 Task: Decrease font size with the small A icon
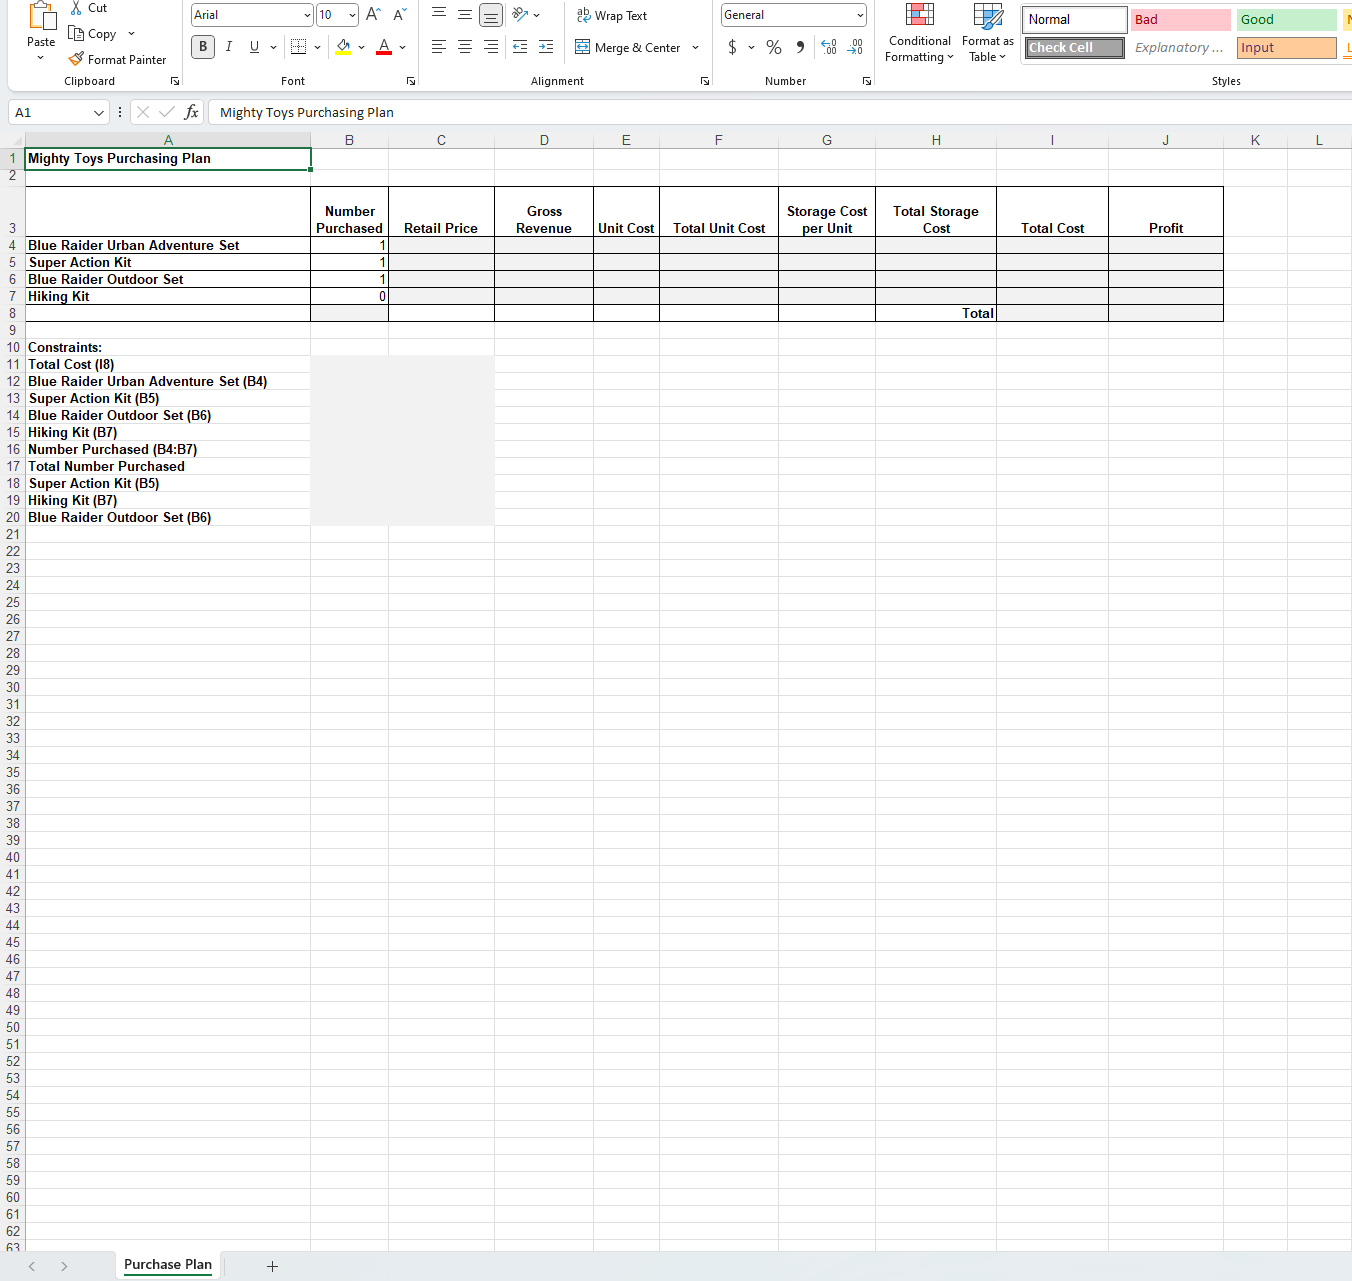point(399,15)
